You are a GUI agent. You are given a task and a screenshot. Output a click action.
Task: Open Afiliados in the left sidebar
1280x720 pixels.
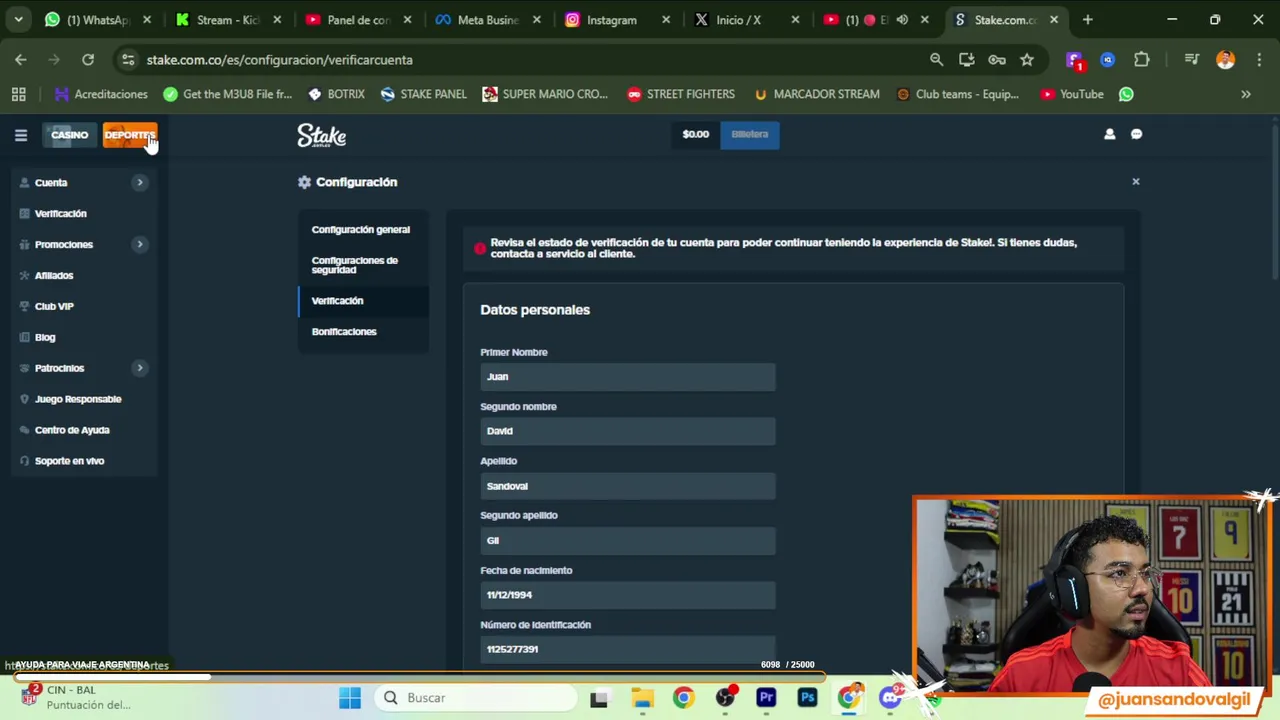(54, 276)
